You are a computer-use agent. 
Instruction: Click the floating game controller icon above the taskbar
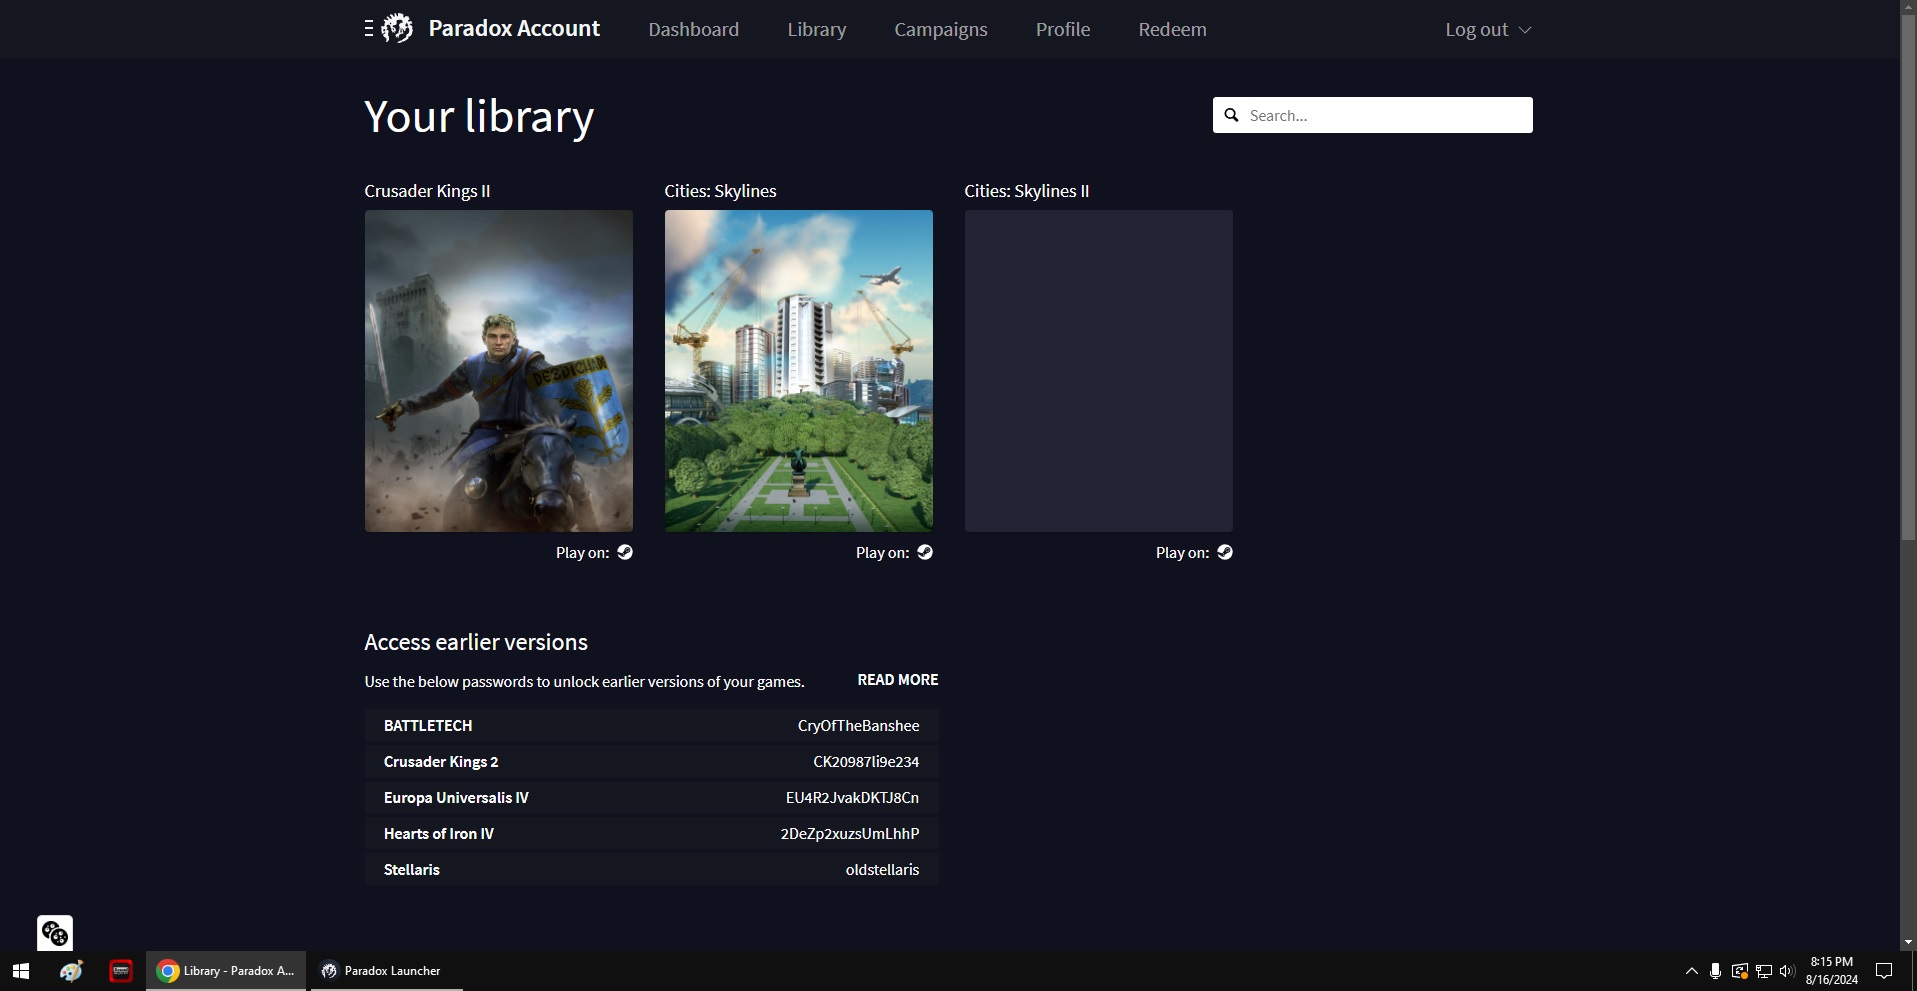pyautogui.click(x=54, y=932)
